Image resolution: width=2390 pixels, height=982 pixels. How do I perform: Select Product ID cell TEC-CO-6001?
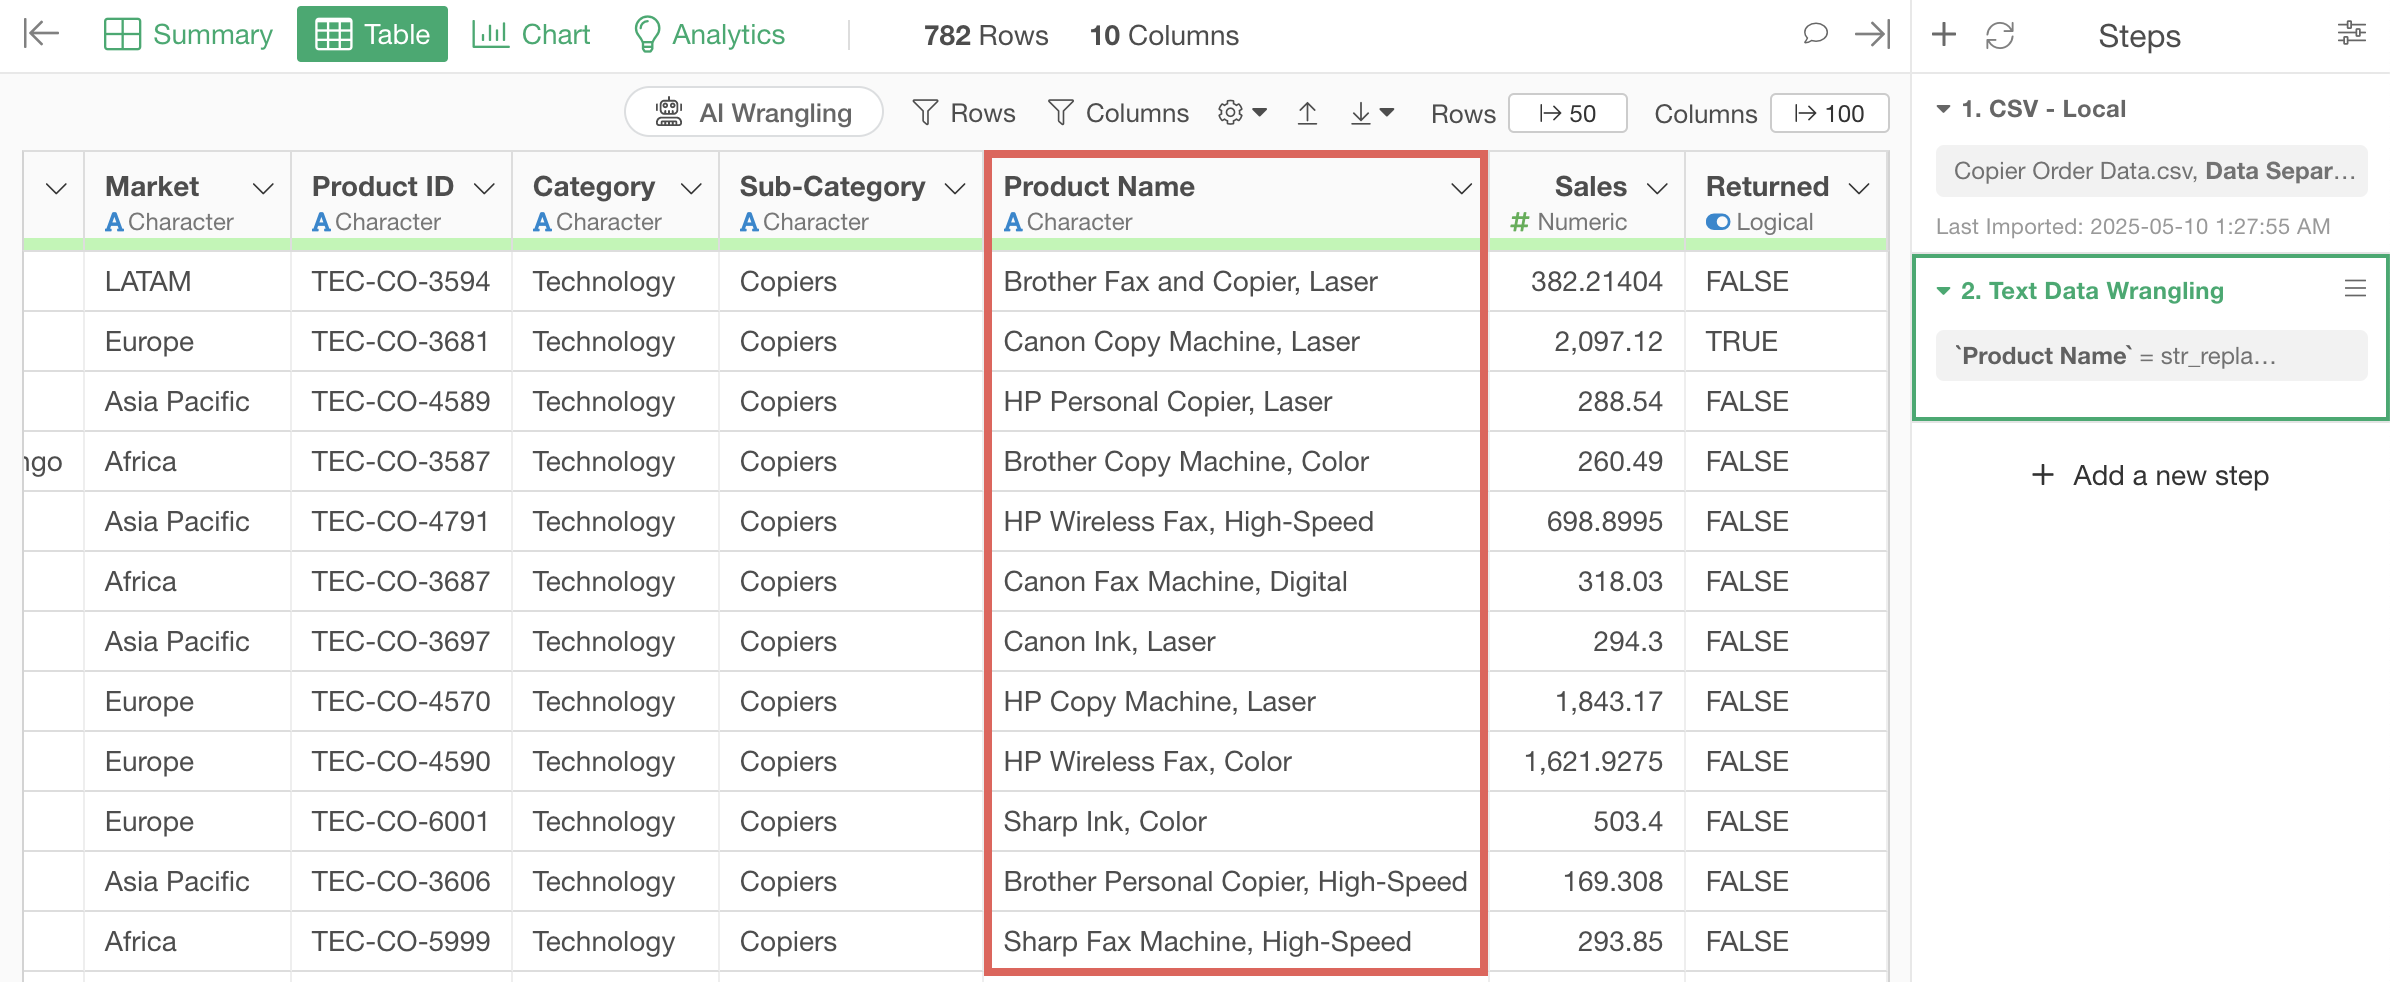401,822
